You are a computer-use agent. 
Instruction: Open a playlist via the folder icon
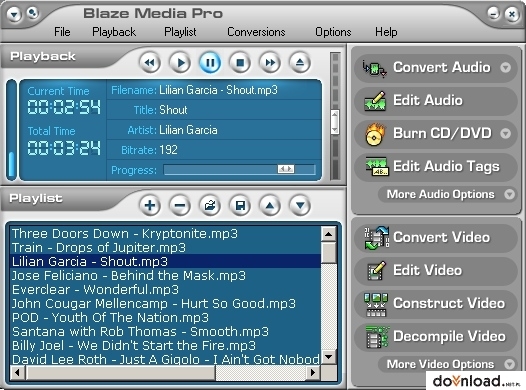click(210, 205)
